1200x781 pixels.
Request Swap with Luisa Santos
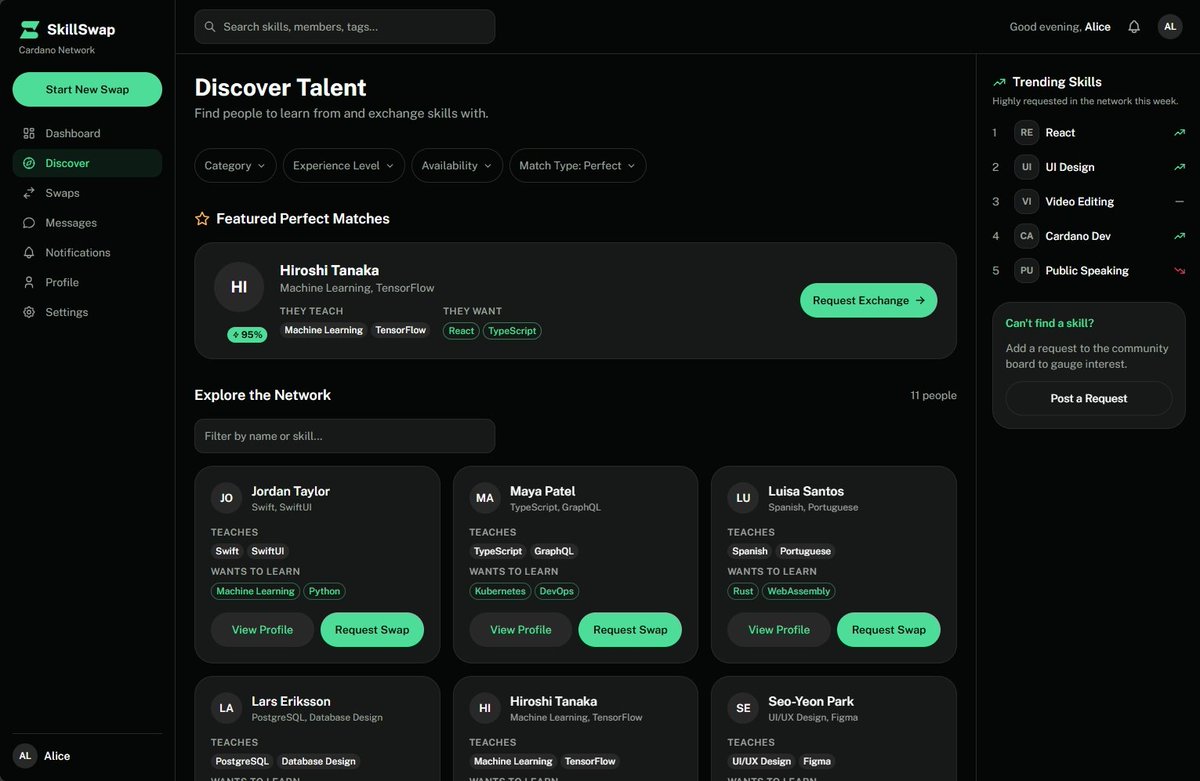(889, 630)
